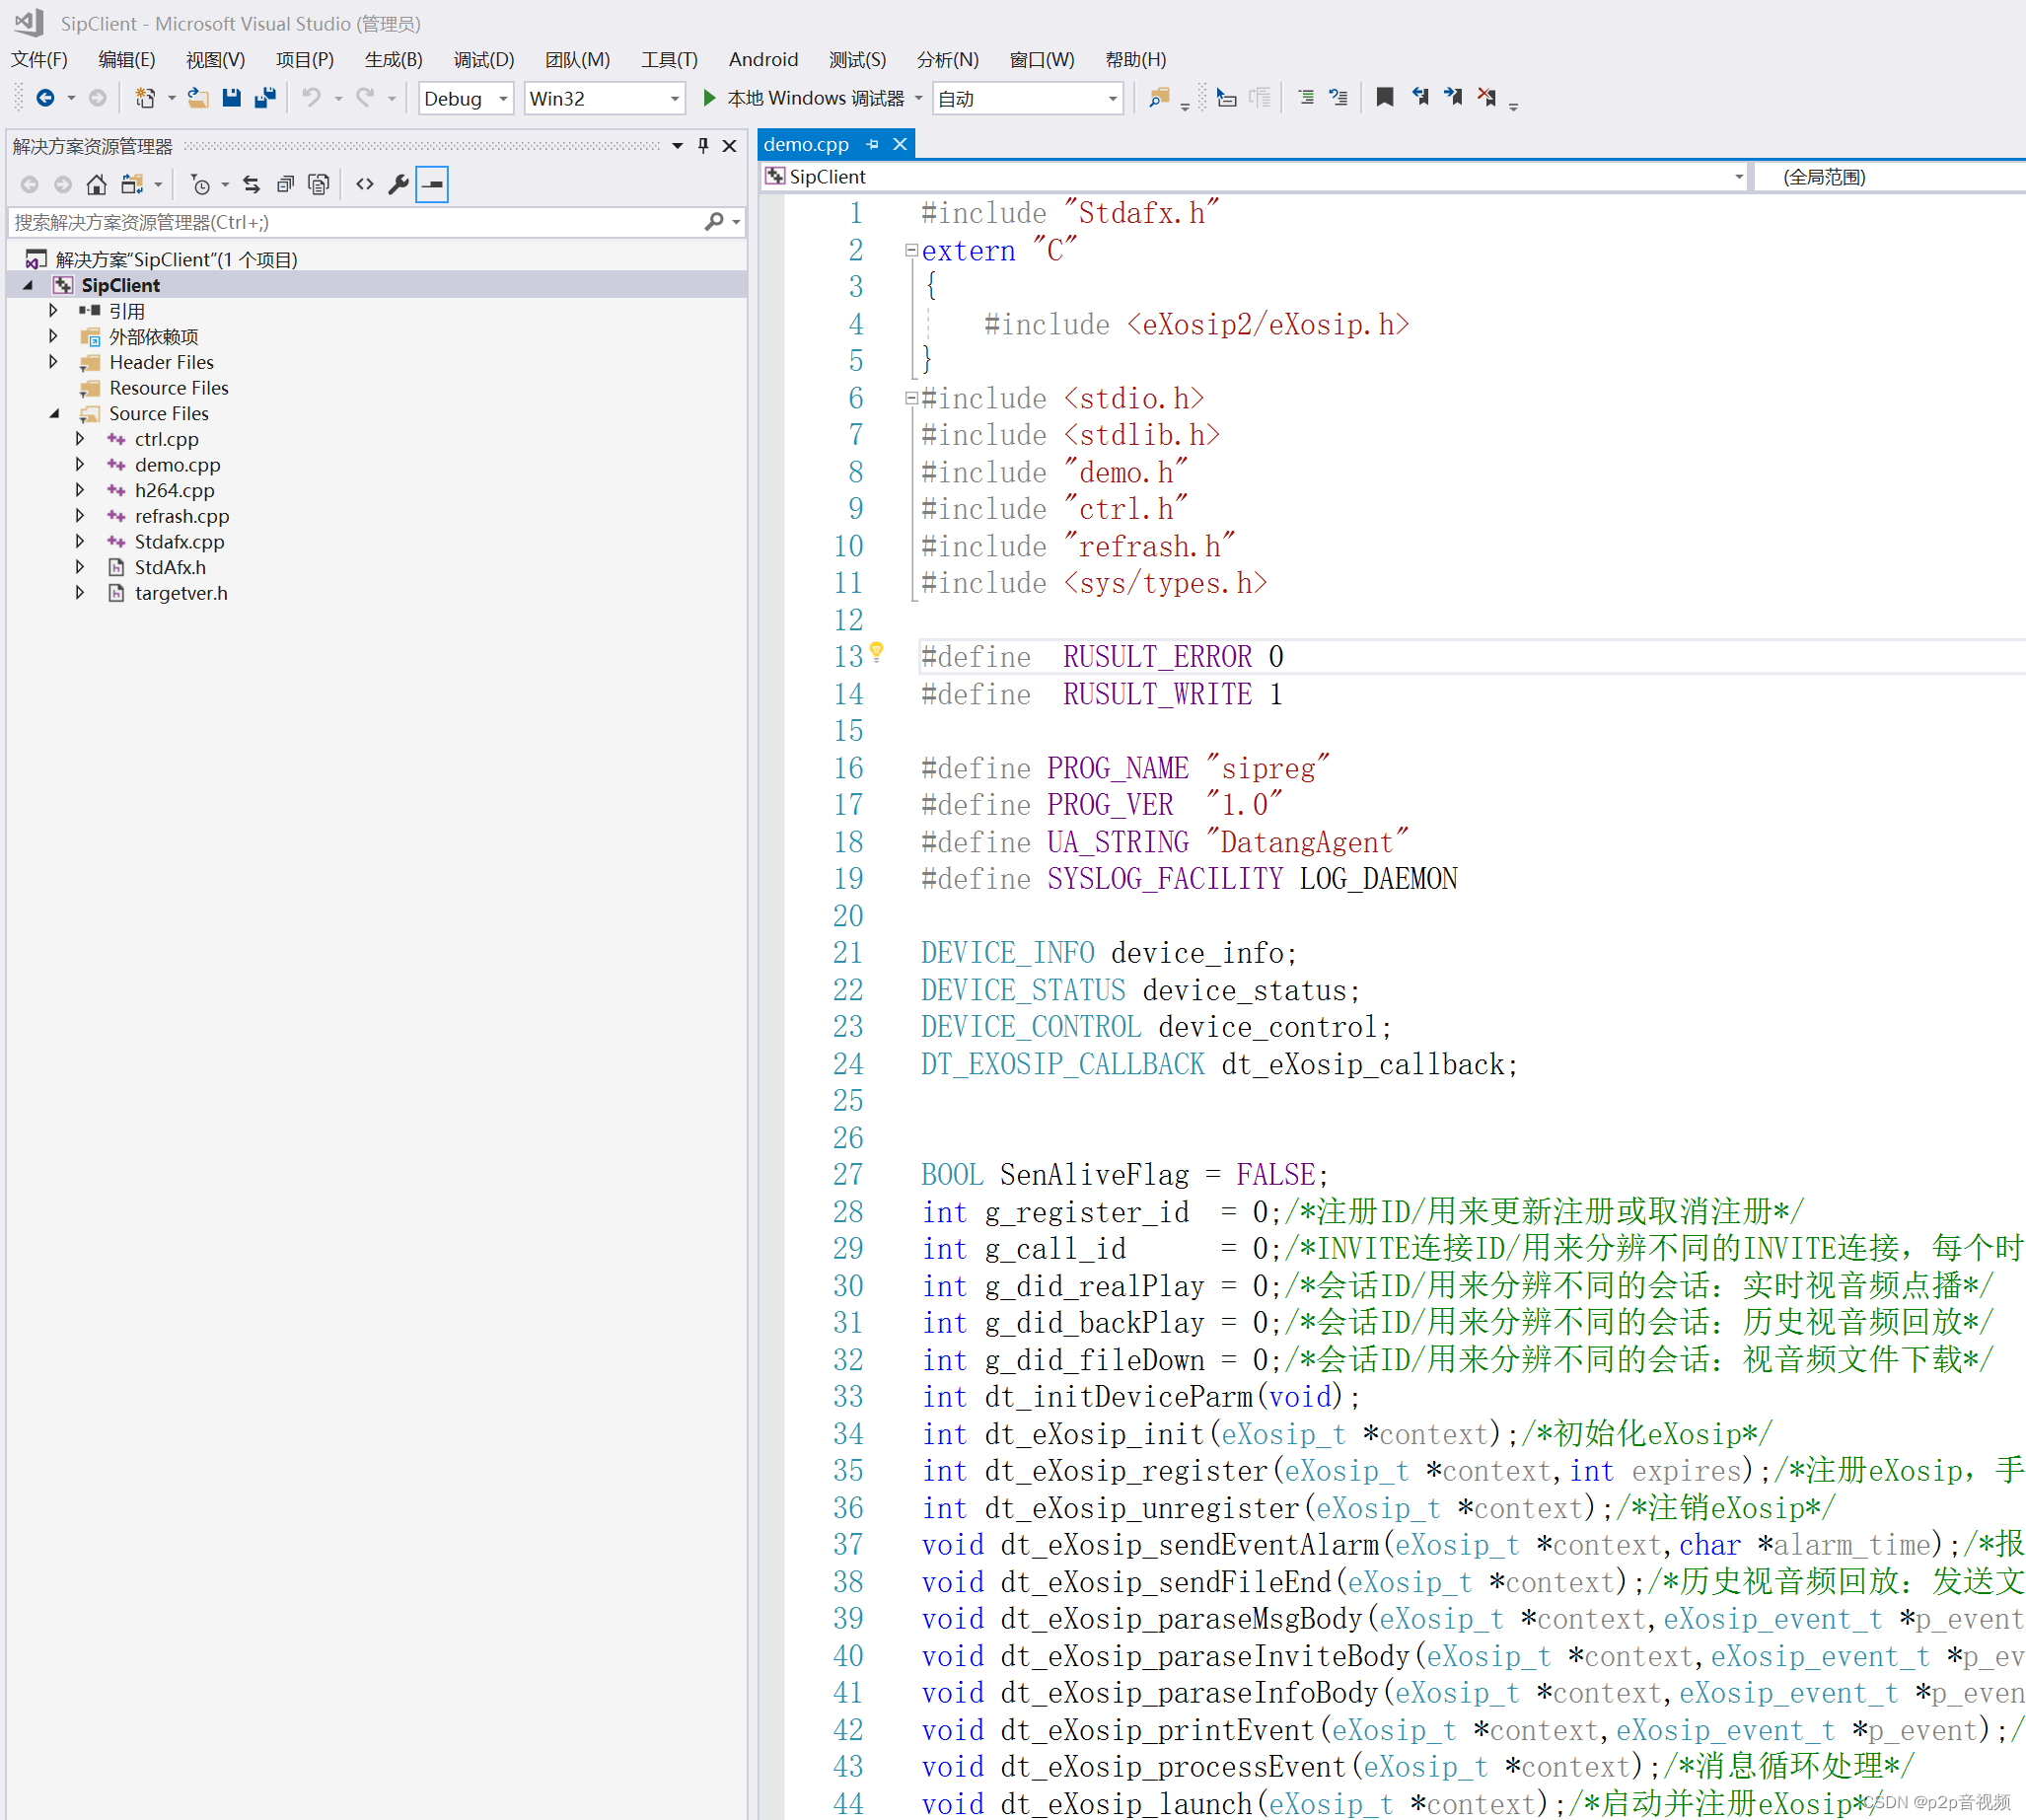Click the lightbulb quick action on line 13
2026x1820 pixels.
[876, 652]
